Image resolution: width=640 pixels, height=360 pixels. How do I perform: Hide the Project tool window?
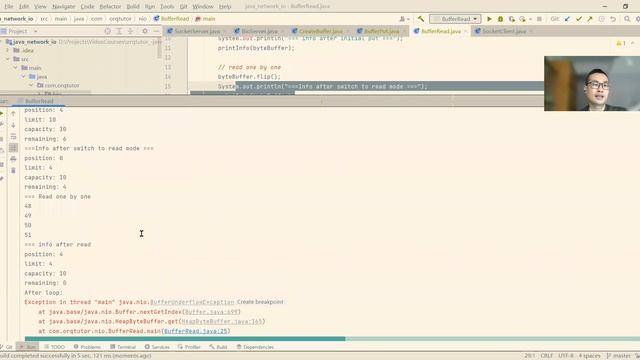pyautogui.click(x=156, y=31)
